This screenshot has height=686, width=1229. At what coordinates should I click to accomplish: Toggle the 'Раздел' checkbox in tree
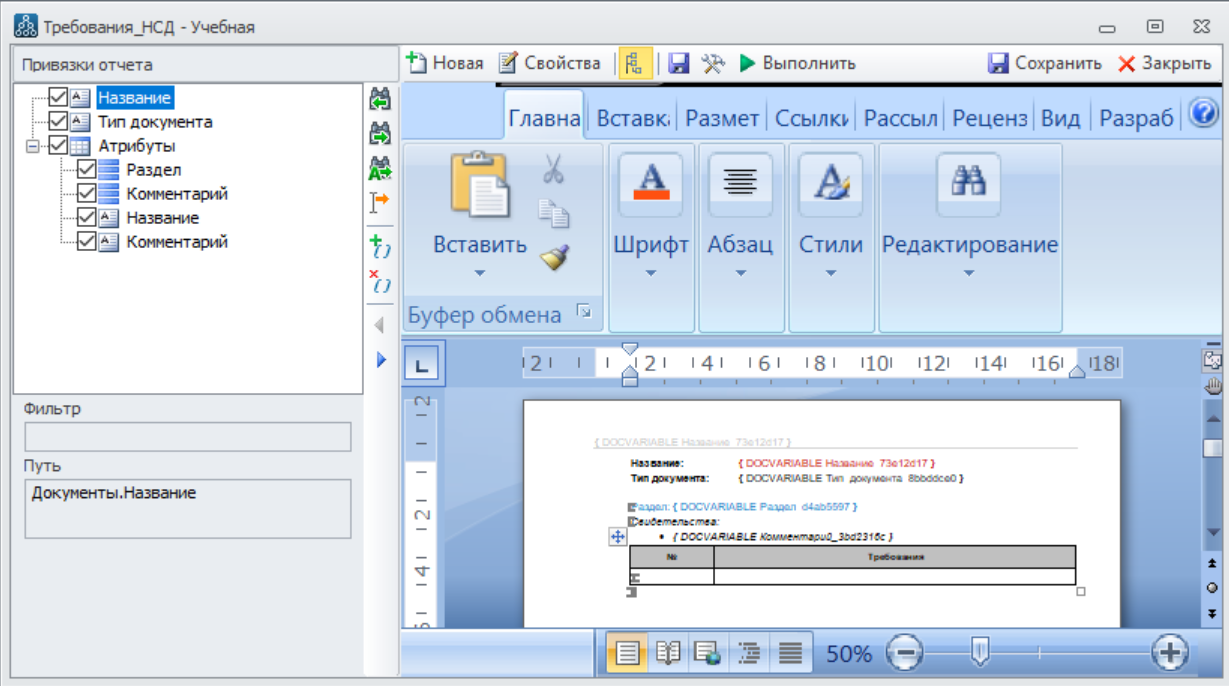click(x=87, y=170)
